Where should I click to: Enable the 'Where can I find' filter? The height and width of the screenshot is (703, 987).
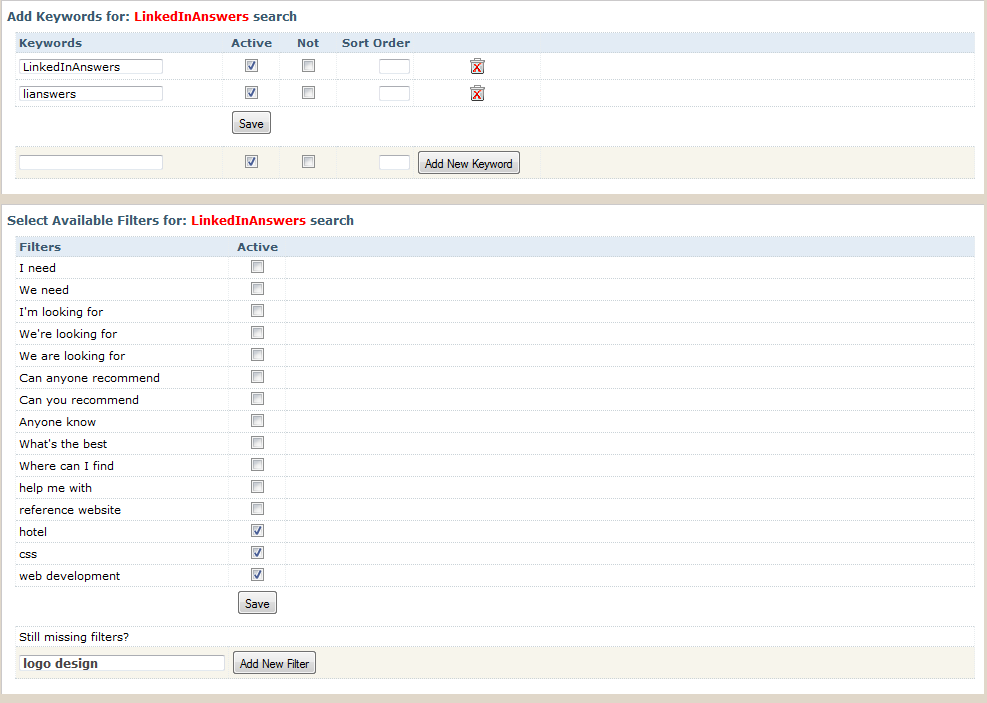click(x=257, y=465)
